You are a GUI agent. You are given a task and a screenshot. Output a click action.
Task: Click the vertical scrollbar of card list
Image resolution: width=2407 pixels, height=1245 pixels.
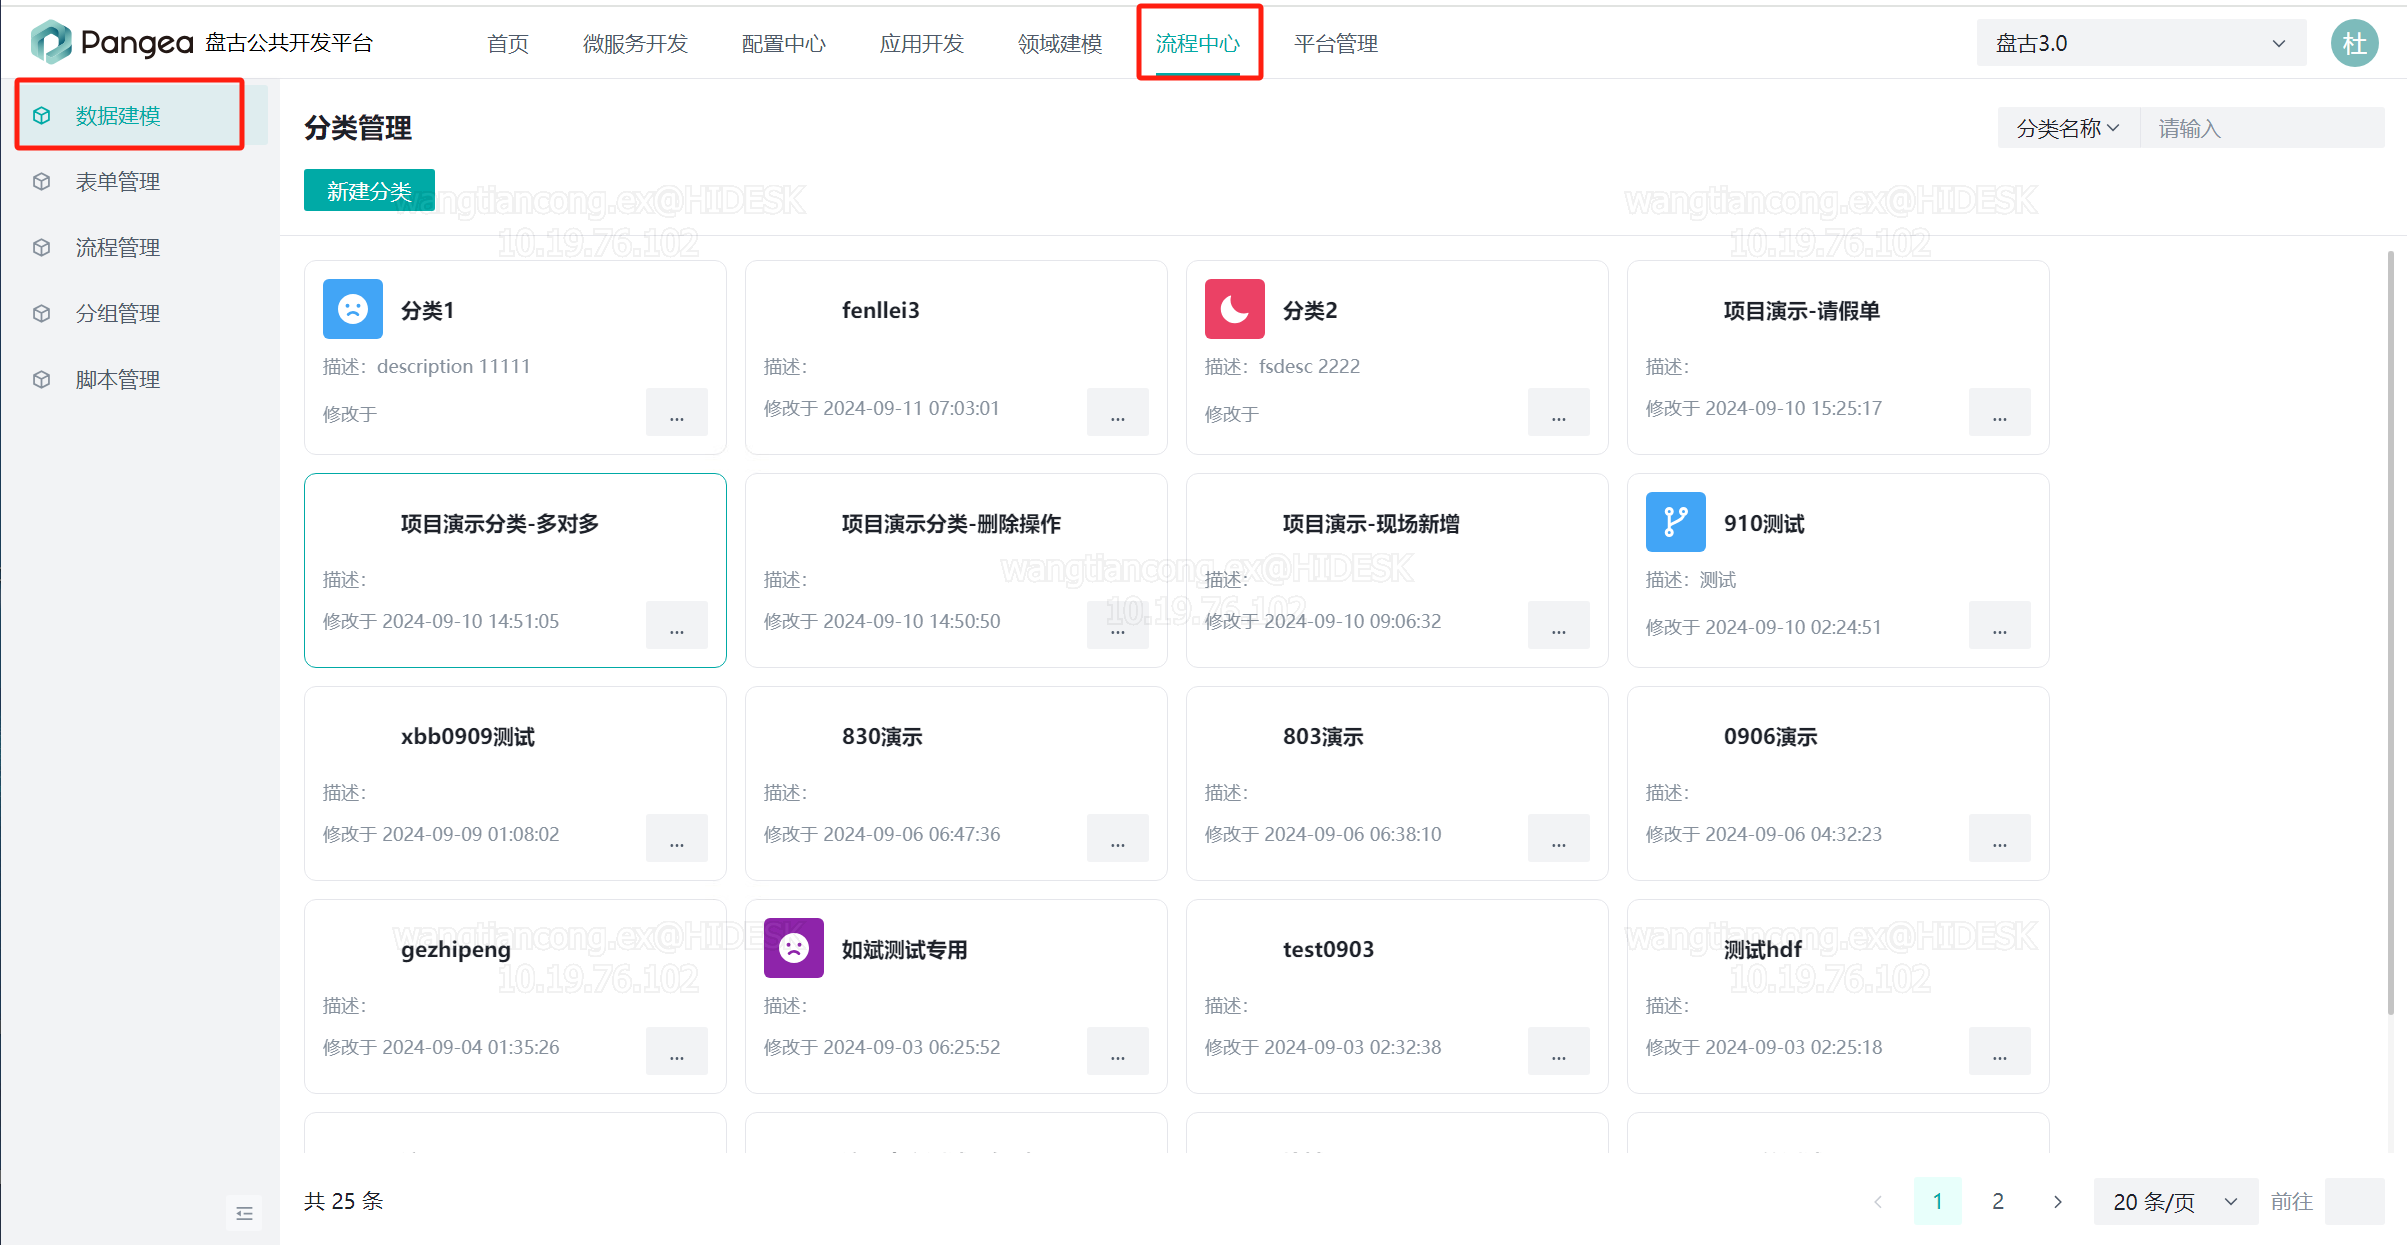[2390, 632]
